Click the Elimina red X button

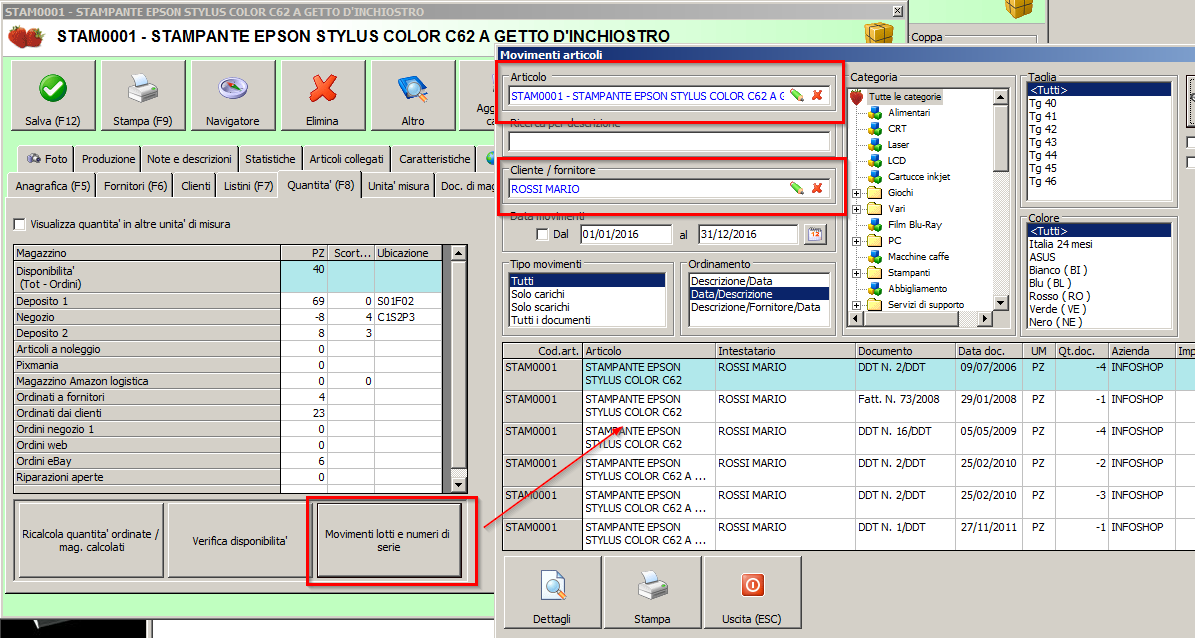322,95
